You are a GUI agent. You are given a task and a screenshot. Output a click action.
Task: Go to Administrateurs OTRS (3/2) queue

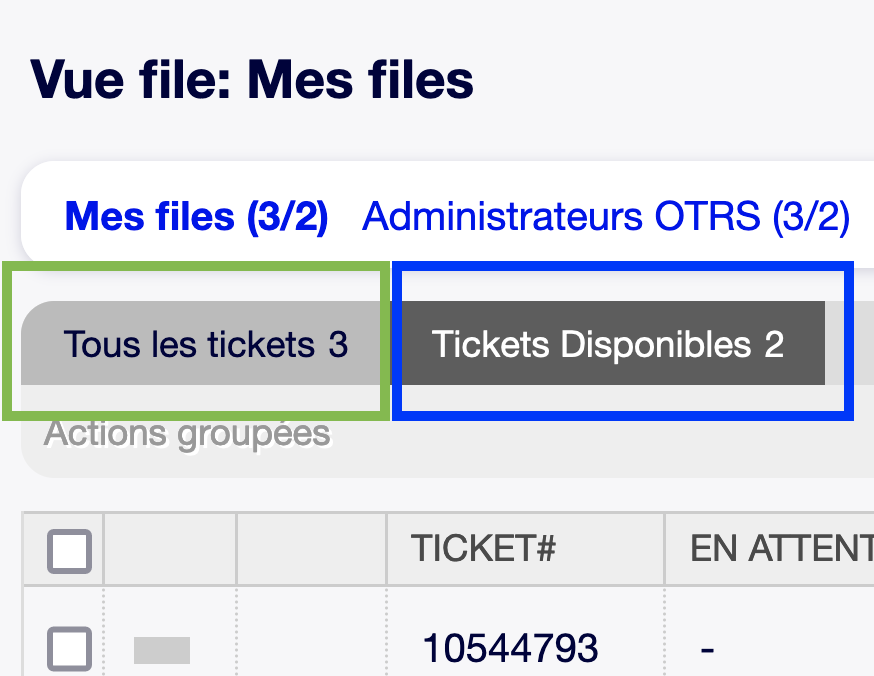605,216
